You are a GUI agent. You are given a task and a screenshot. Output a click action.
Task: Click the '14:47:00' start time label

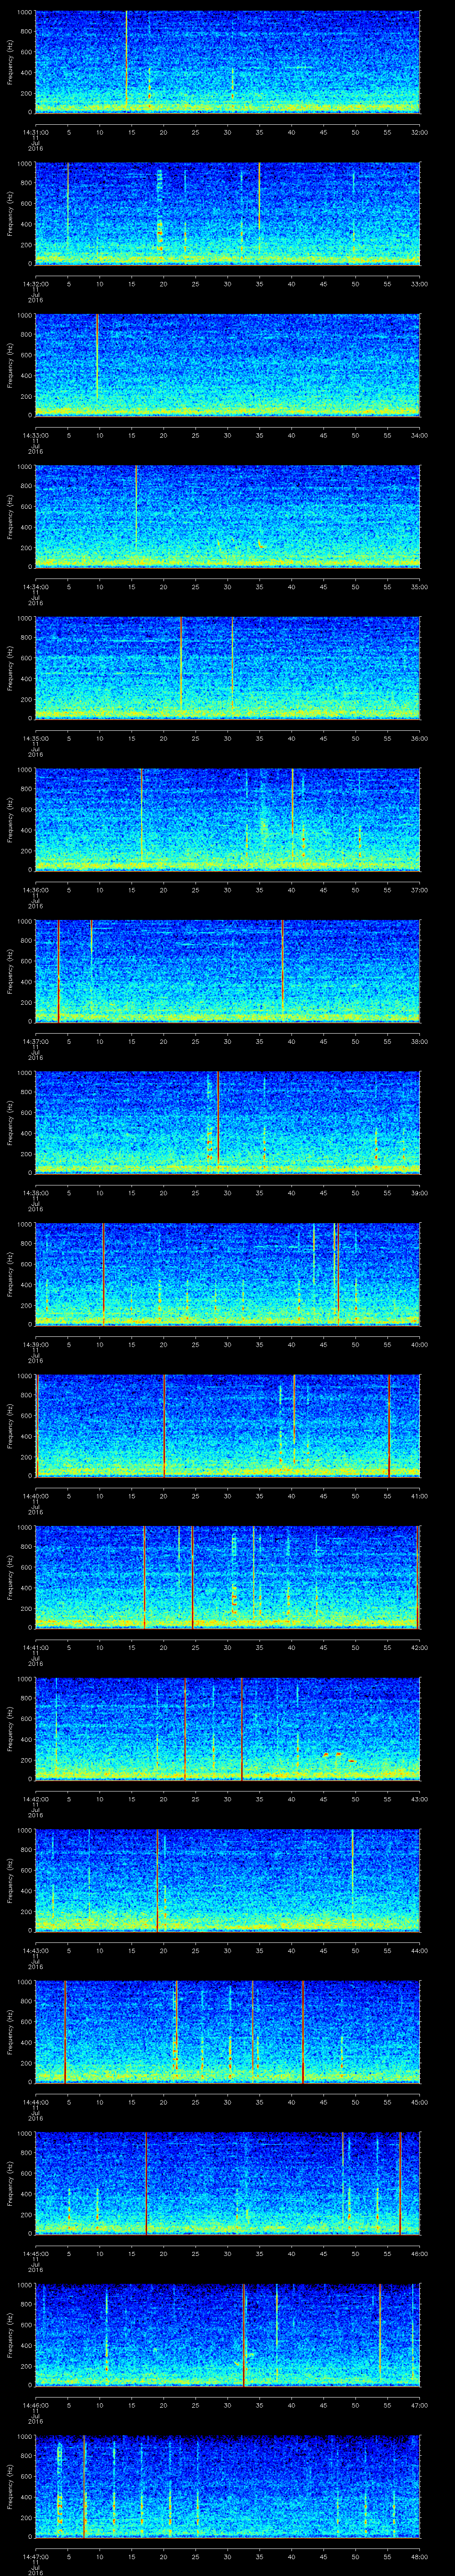coord(35,2556)
